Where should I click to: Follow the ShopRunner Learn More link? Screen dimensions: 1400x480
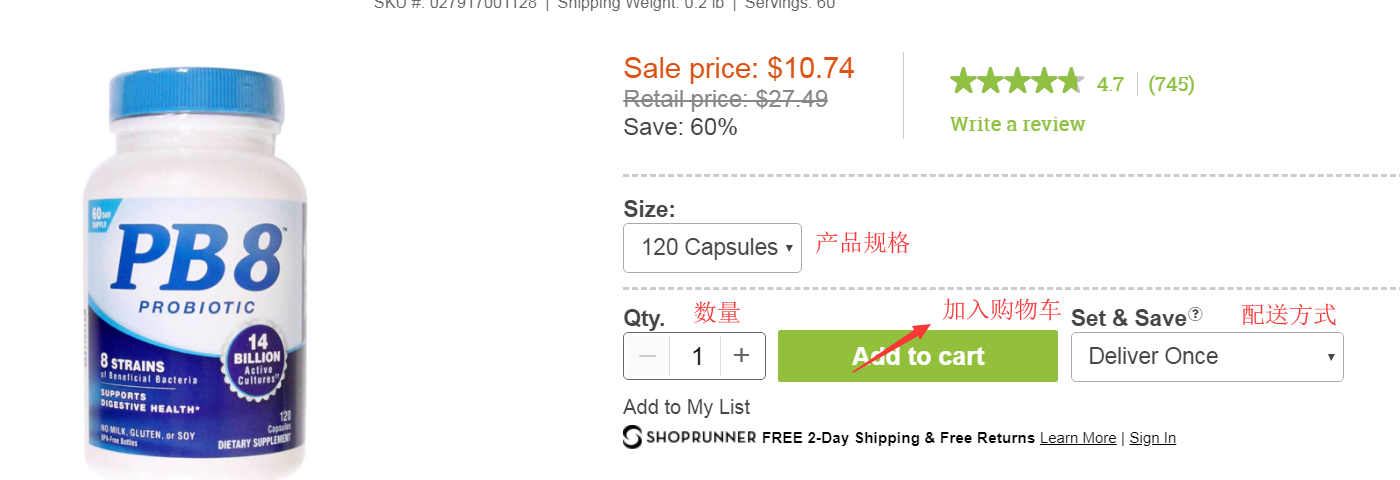[x=1077, y=438]
